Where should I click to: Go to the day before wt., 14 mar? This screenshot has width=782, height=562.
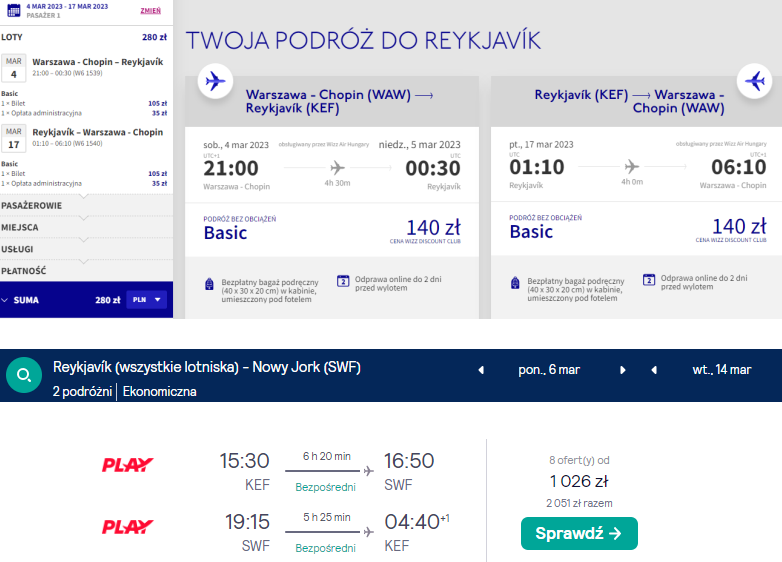click(653, 370)
